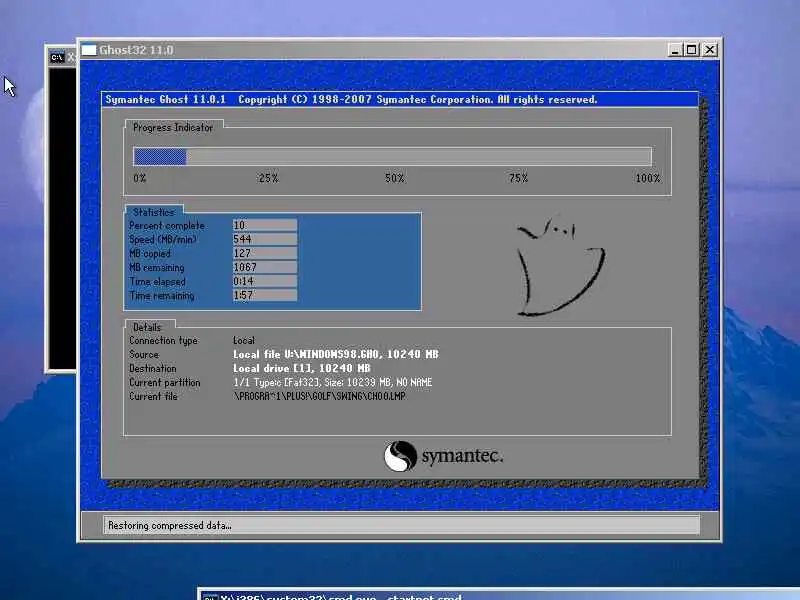Click the restore progress bar
800x600 pixels.
coord(392,157)
